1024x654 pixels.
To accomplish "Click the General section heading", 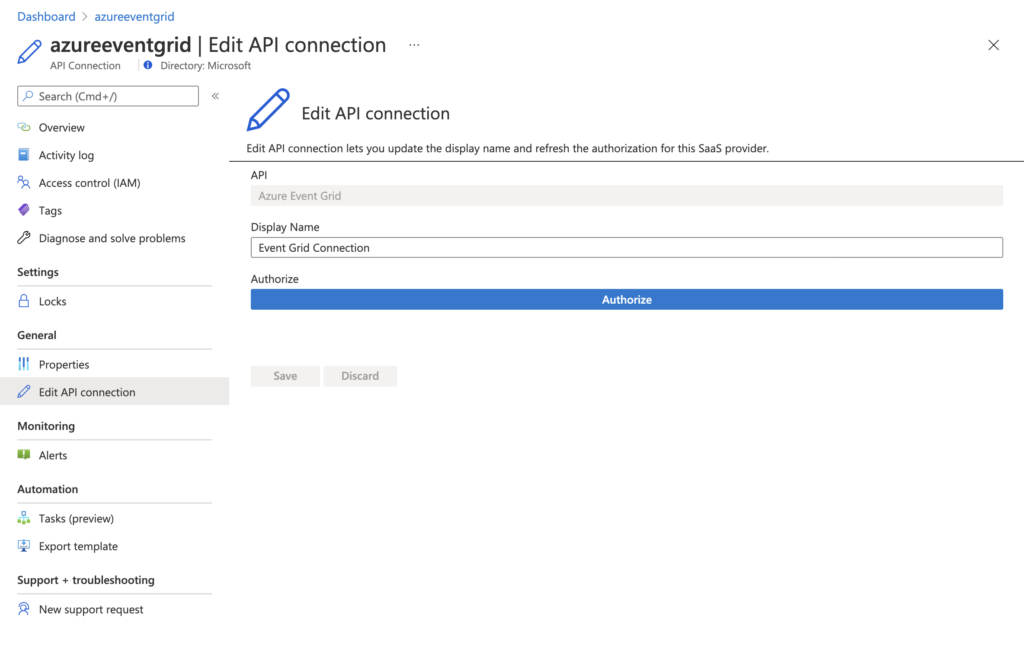I will click(37, 335).
